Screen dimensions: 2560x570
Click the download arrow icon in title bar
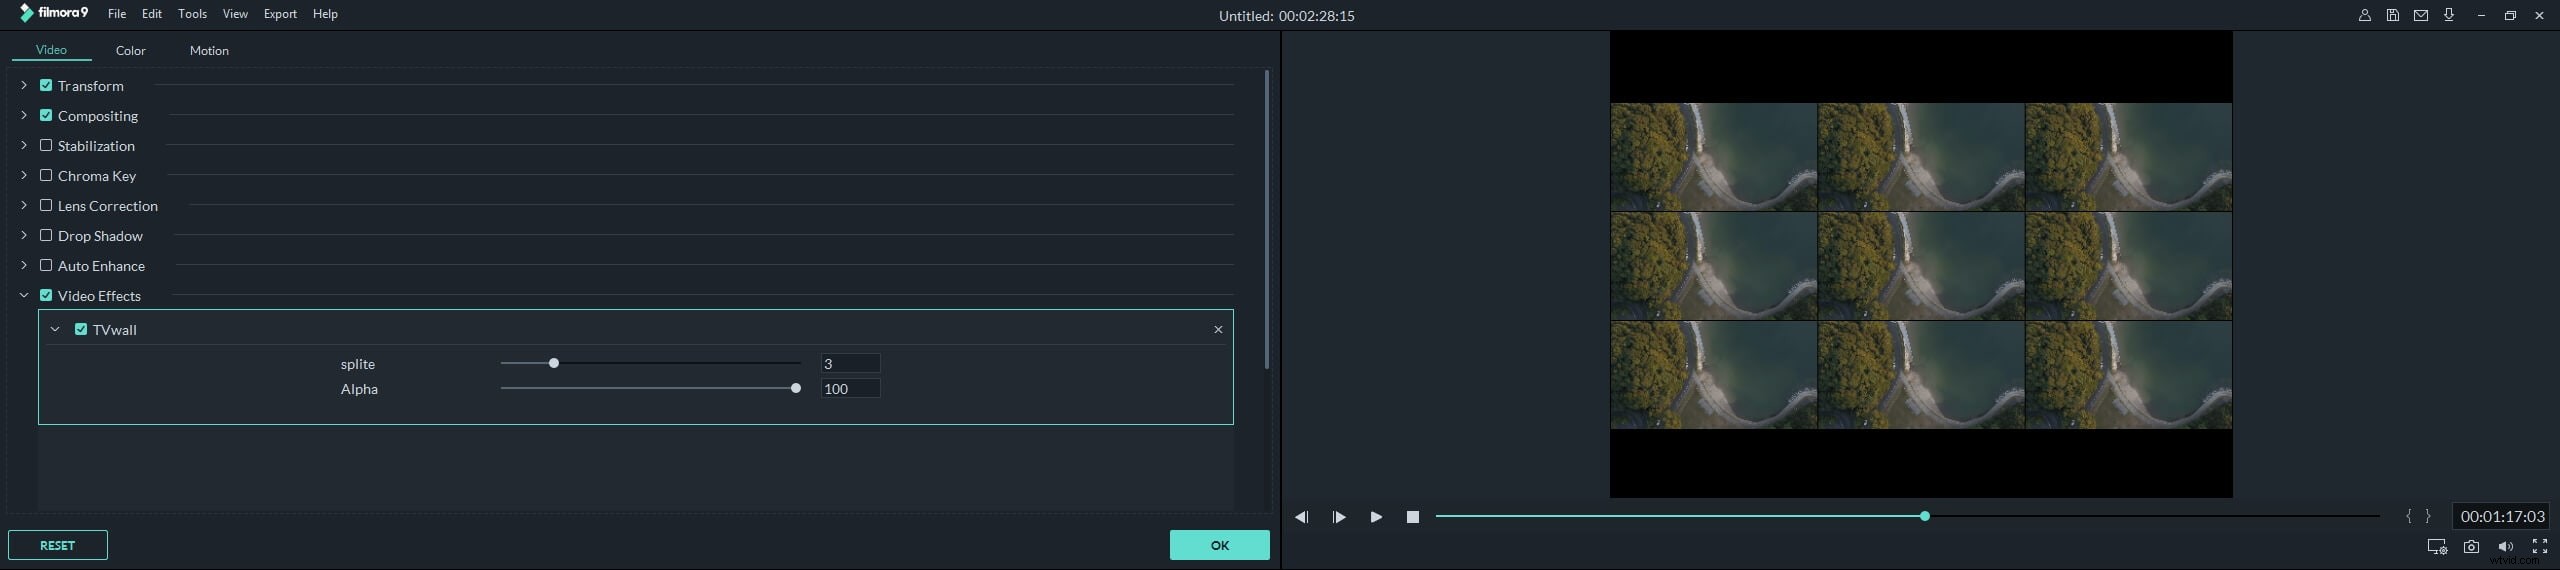point(2448,15)
